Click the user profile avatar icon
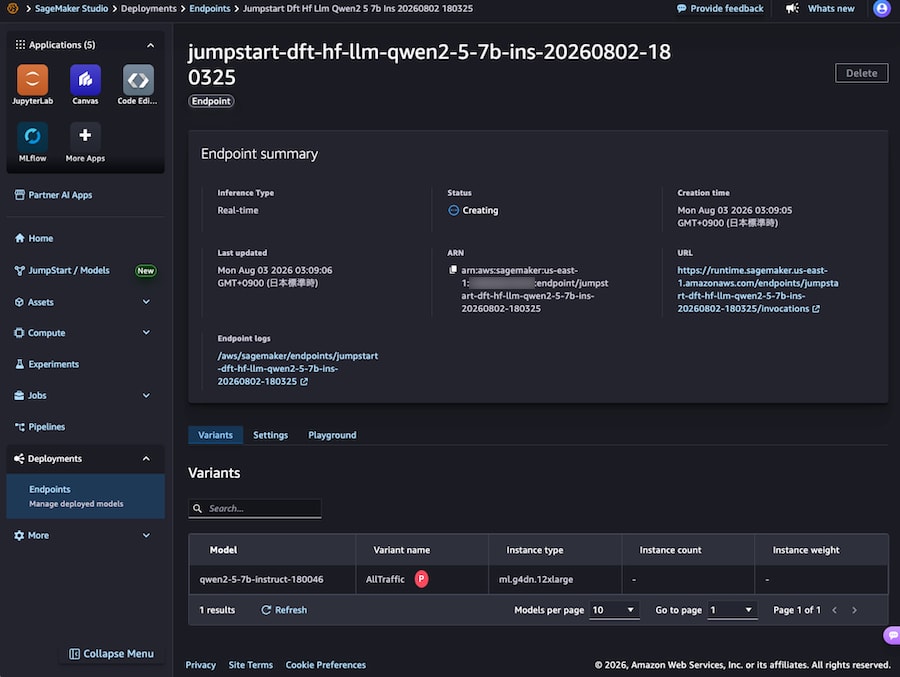 [x=882, y=9]
